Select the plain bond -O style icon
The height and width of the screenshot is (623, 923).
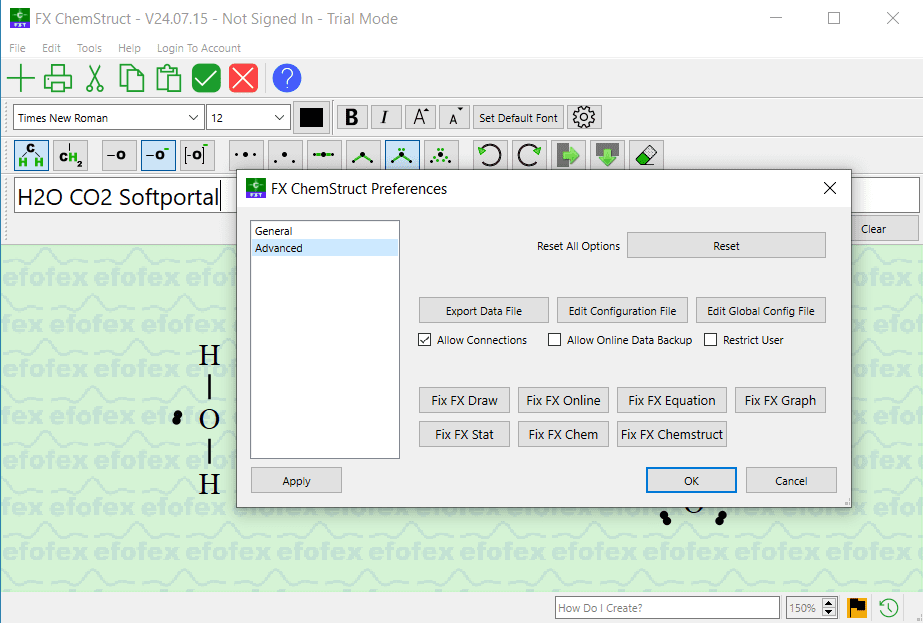pyautogui.click(x=119, y=155)
